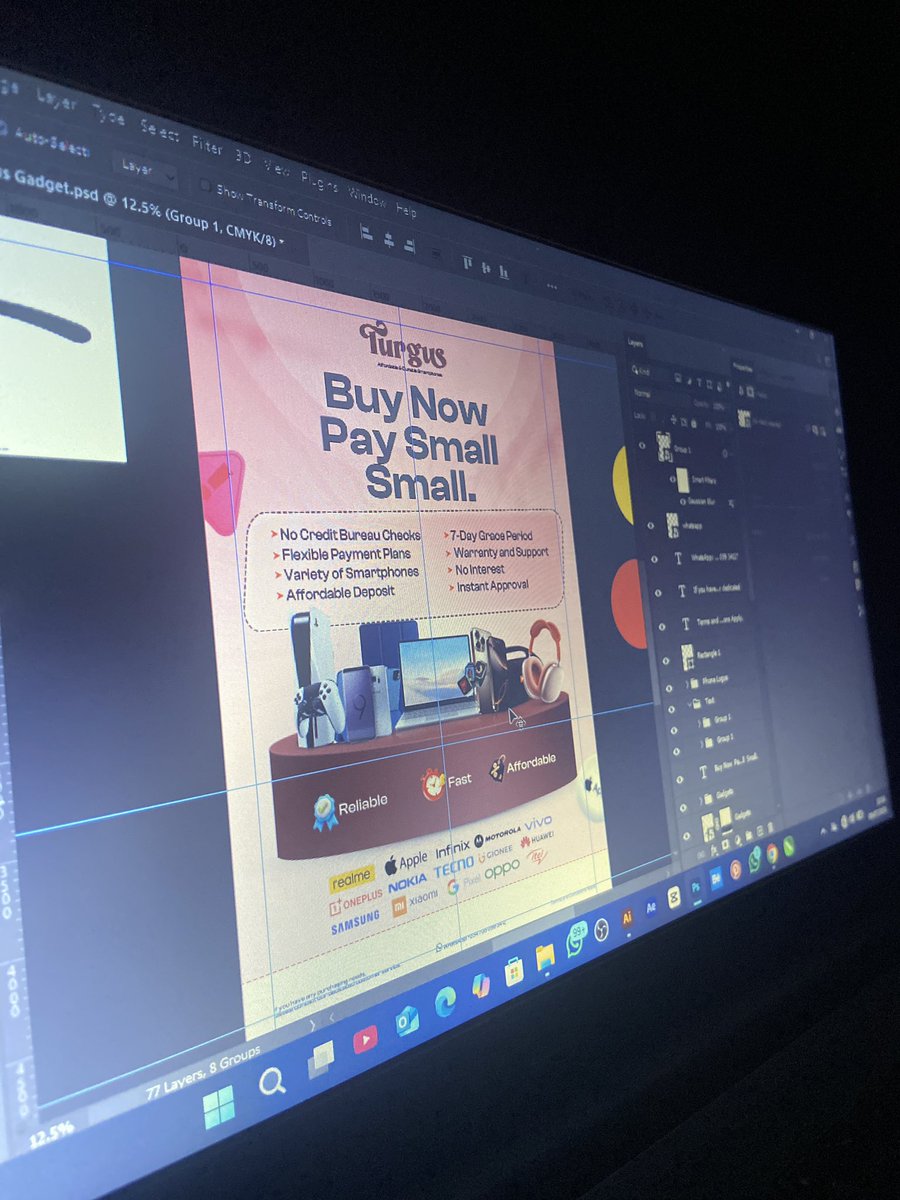Hide the whatsapp layer
The image size is (900, 1200).
pos(652,525)
